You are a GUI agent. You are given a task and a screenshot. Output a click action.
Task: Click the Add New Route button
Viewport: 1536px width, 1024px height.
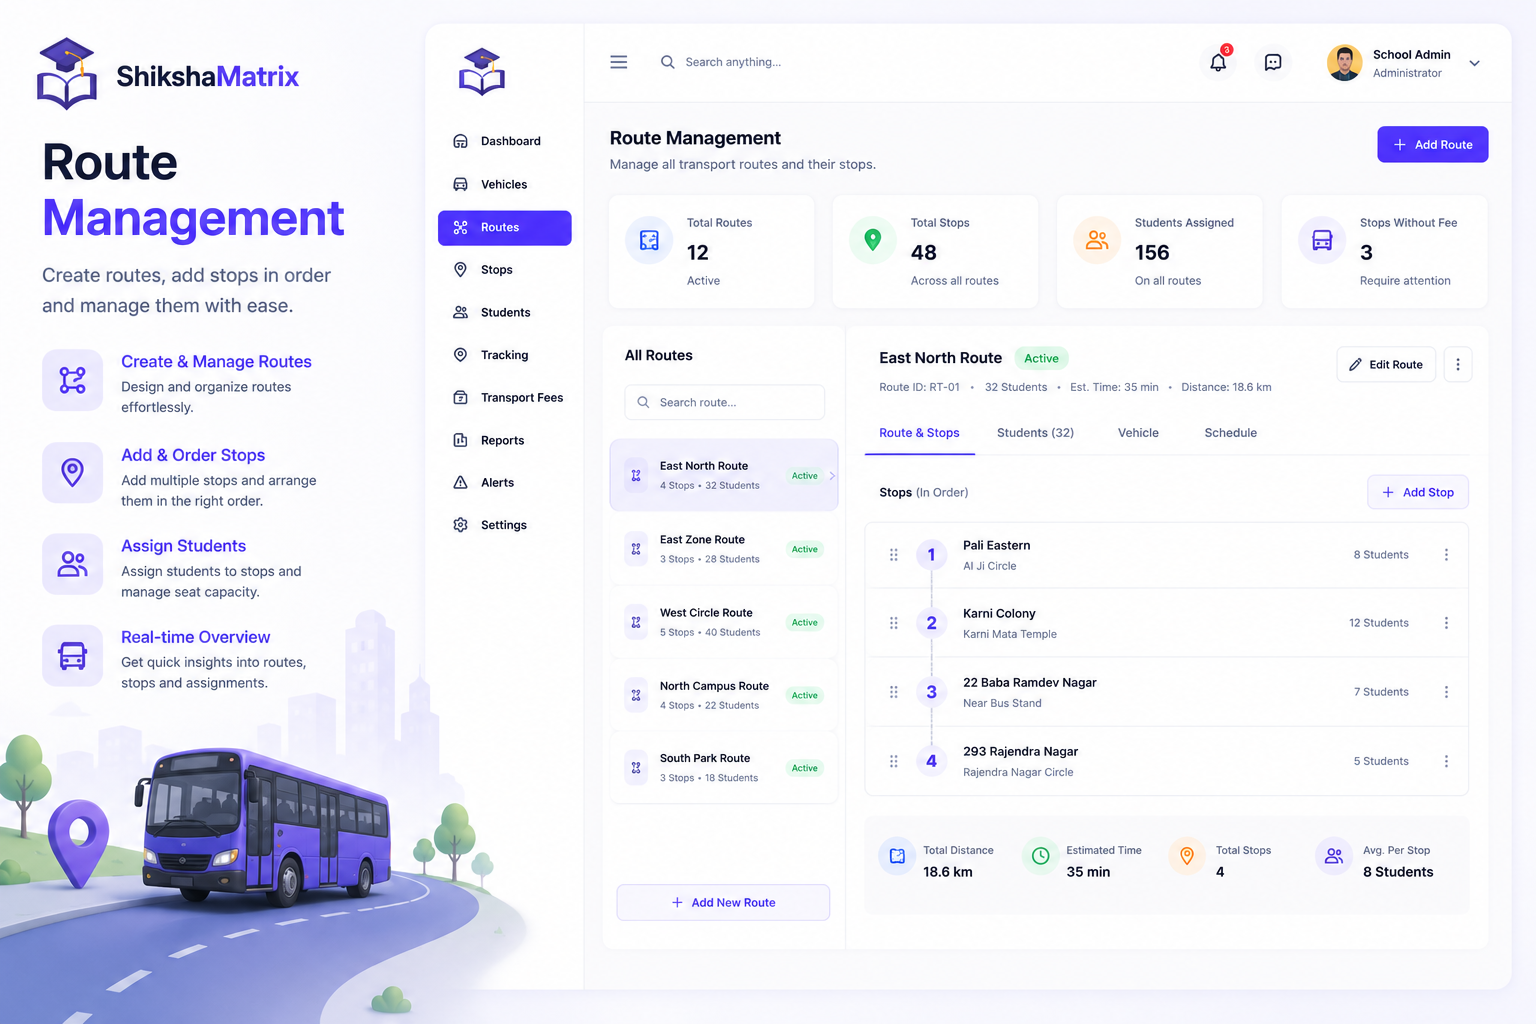pos(723,902)
